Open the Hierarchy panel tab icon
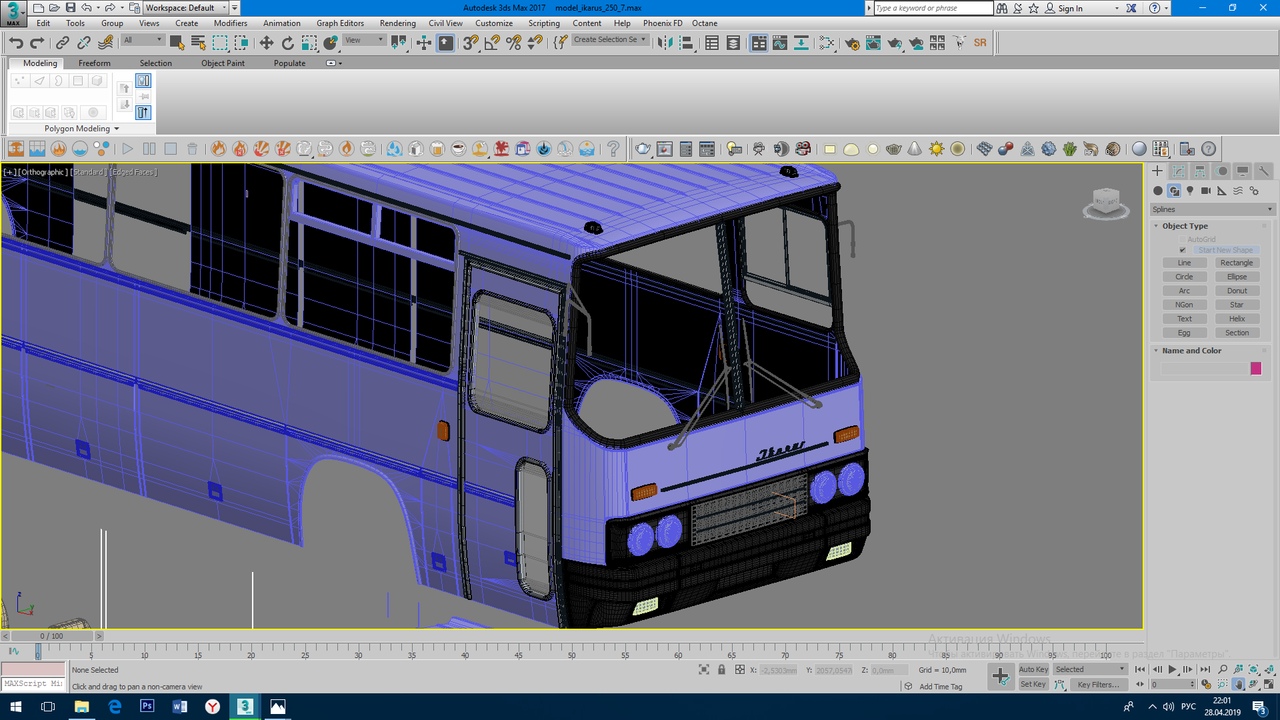The image size is (1280, 720). pos(1200,171)
